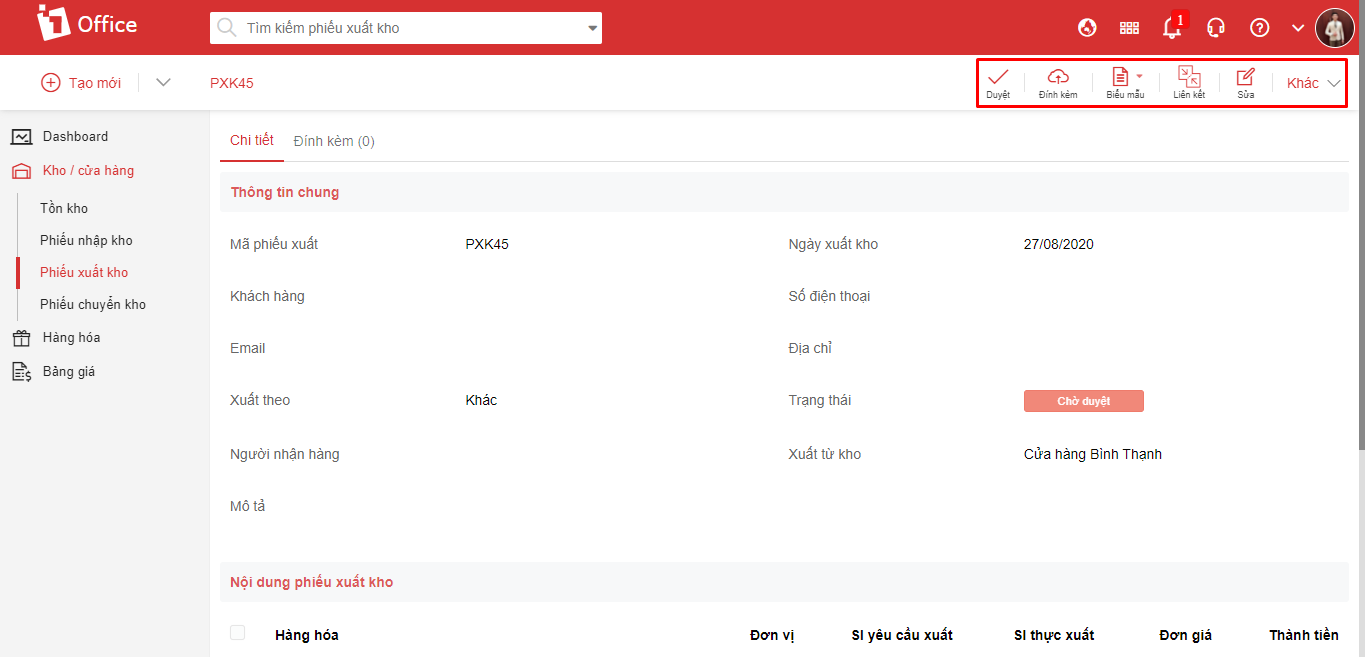Click the Duyệt approve checkmark icon

998,78
